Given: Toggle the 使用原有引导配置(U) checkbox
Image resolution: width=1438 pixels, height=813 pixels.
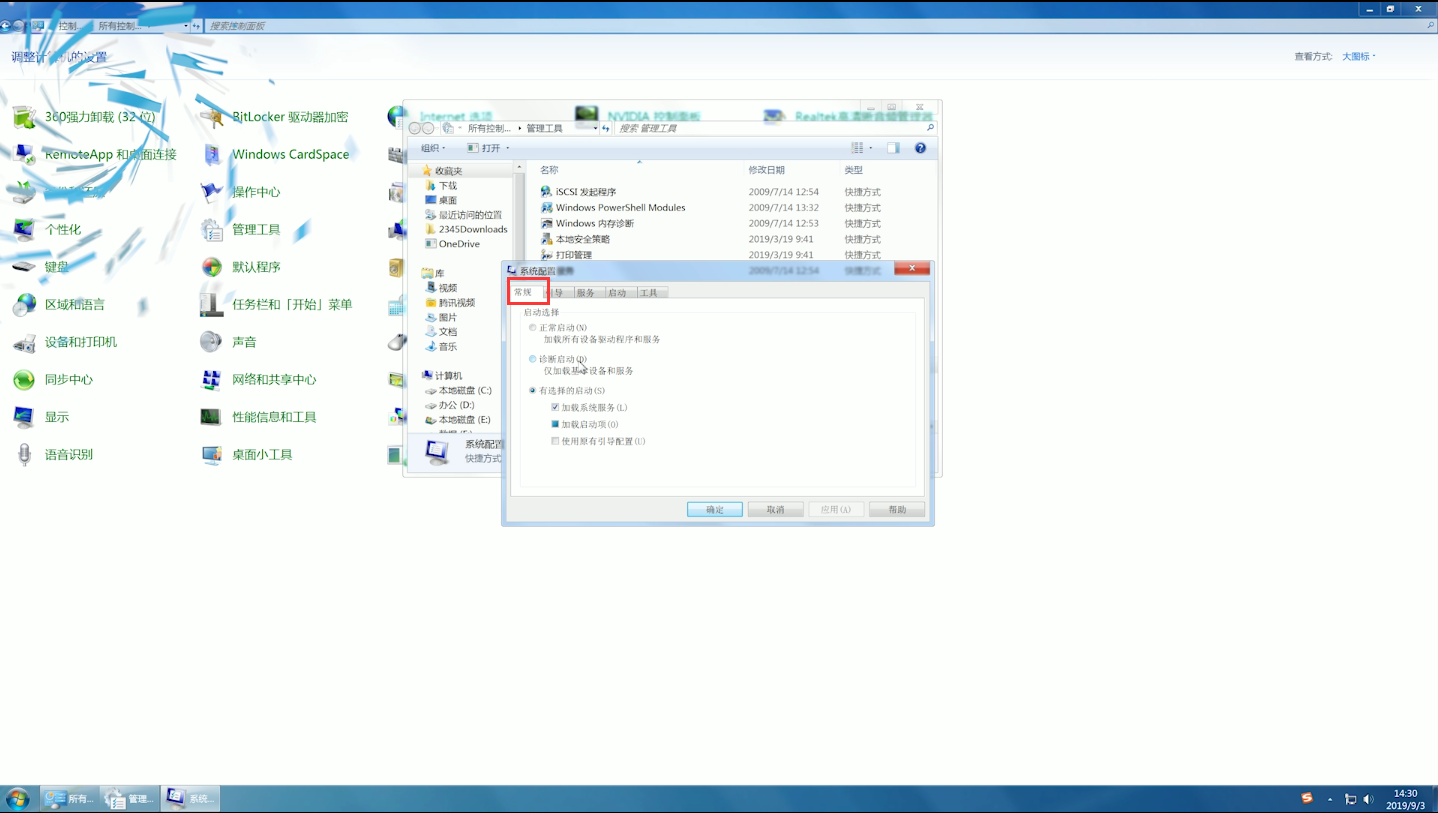Looking at the screenshot, I should [555, 441].
